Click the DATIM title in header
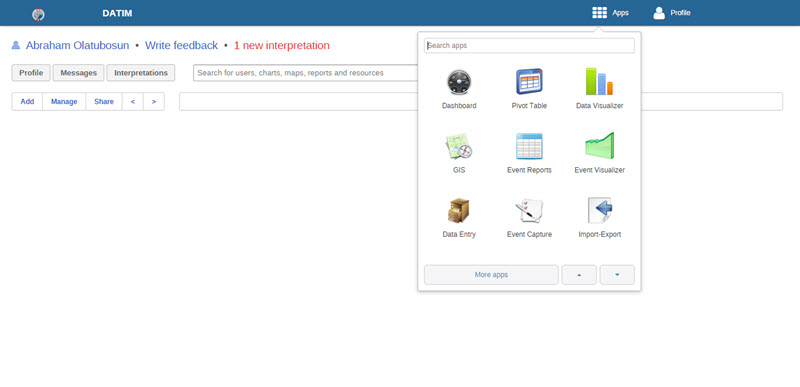 (117, 13)
